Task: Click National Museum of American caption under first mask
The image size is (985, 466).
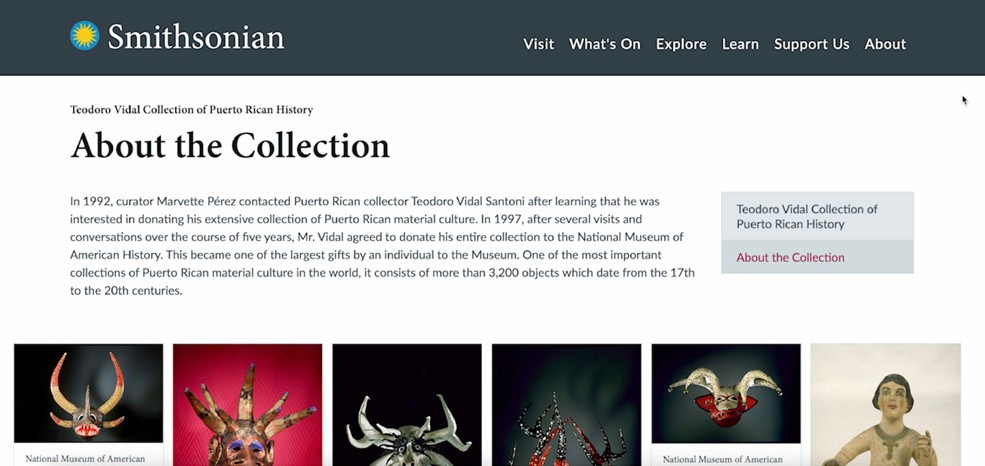Action: [x=85, y=459]
